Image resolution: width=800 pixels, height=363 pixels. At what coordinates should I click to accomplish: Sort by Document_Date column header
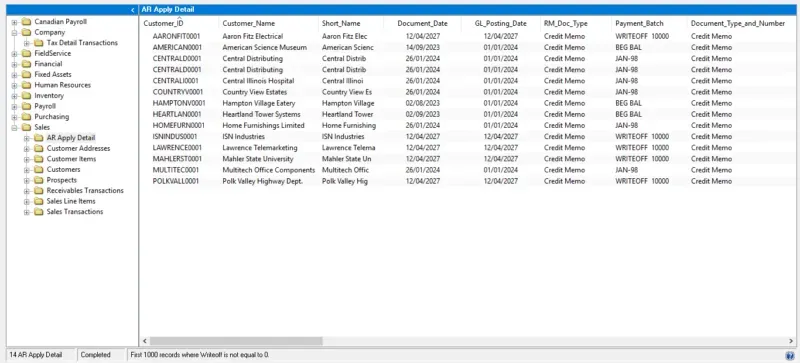click(x=422, y=23)
